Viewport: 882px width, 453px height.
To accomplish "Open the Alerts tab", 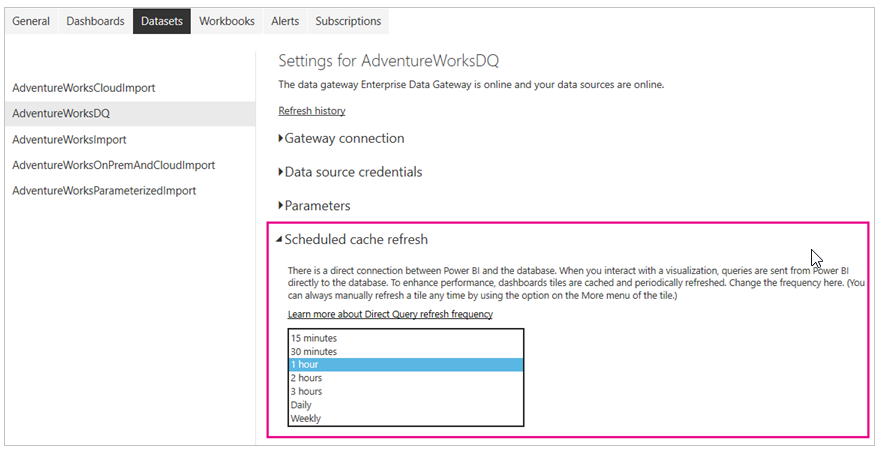I will click(x=285, y=21).
